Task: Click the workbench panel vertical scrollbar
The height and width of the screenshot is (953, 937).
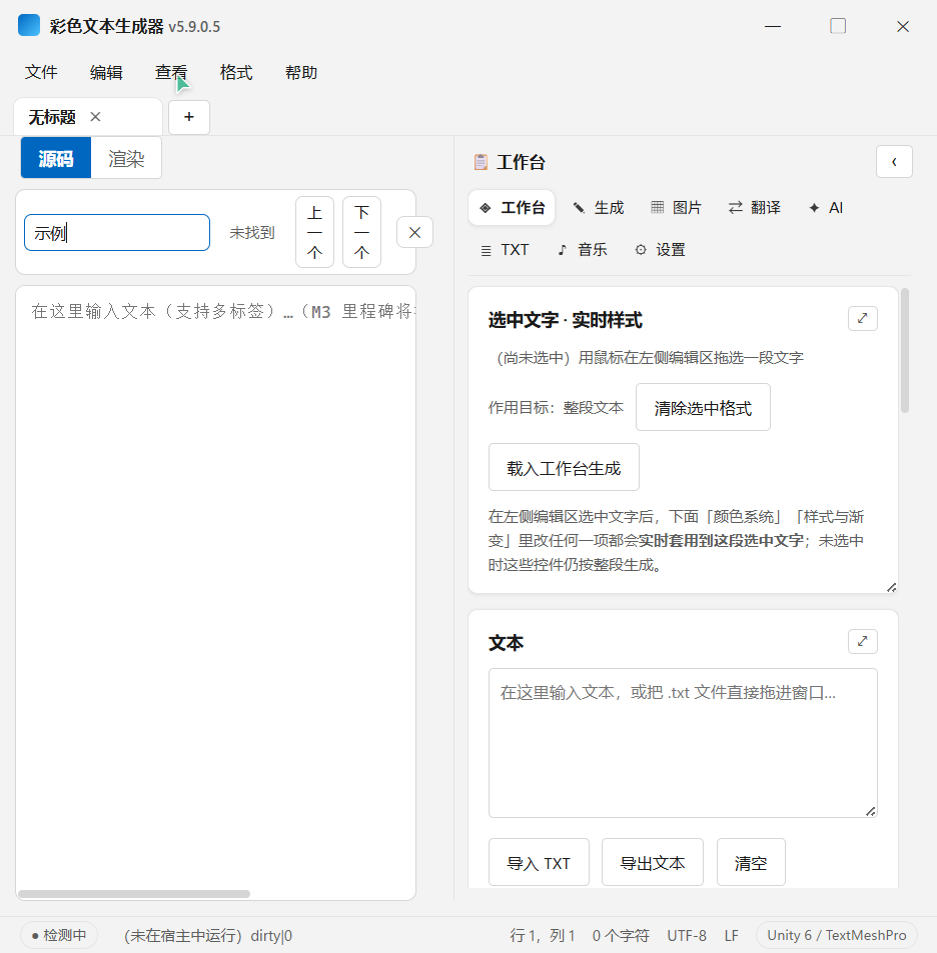Action: pyautogui.click(x=905, y=351)
